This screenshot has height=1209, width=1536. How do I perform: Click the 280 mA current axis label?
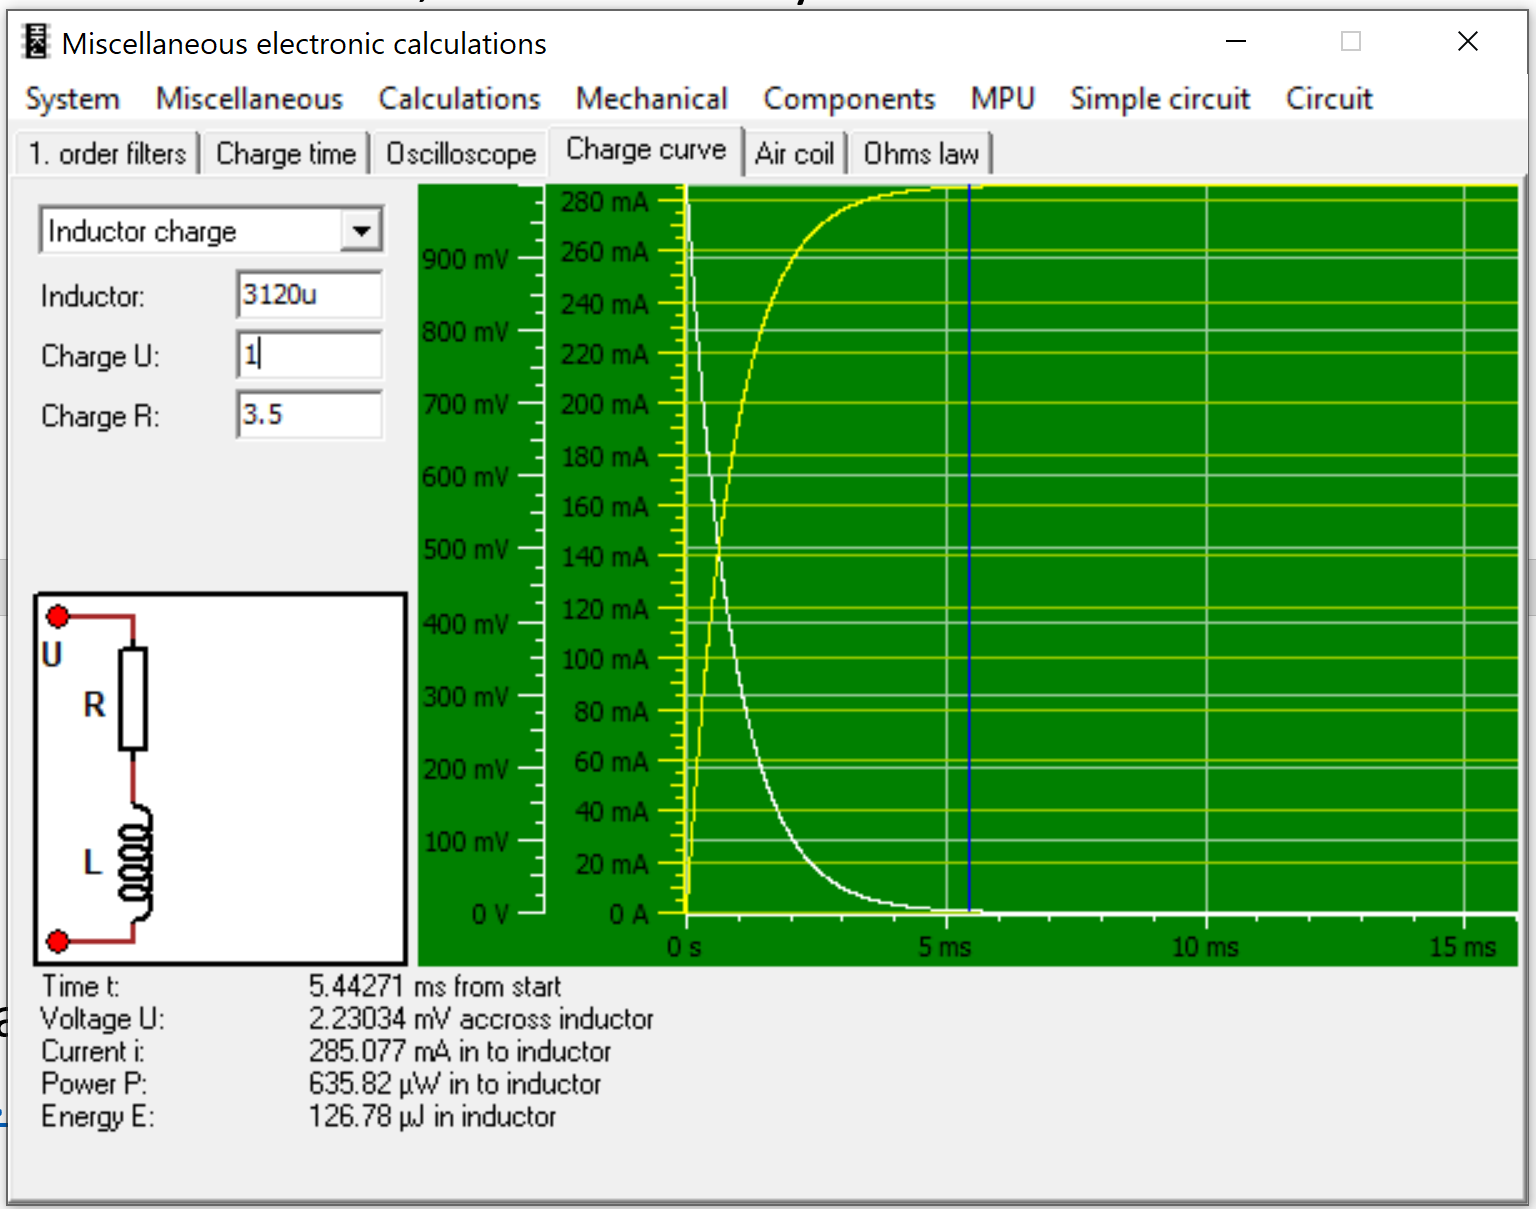(x=605, y=202)
